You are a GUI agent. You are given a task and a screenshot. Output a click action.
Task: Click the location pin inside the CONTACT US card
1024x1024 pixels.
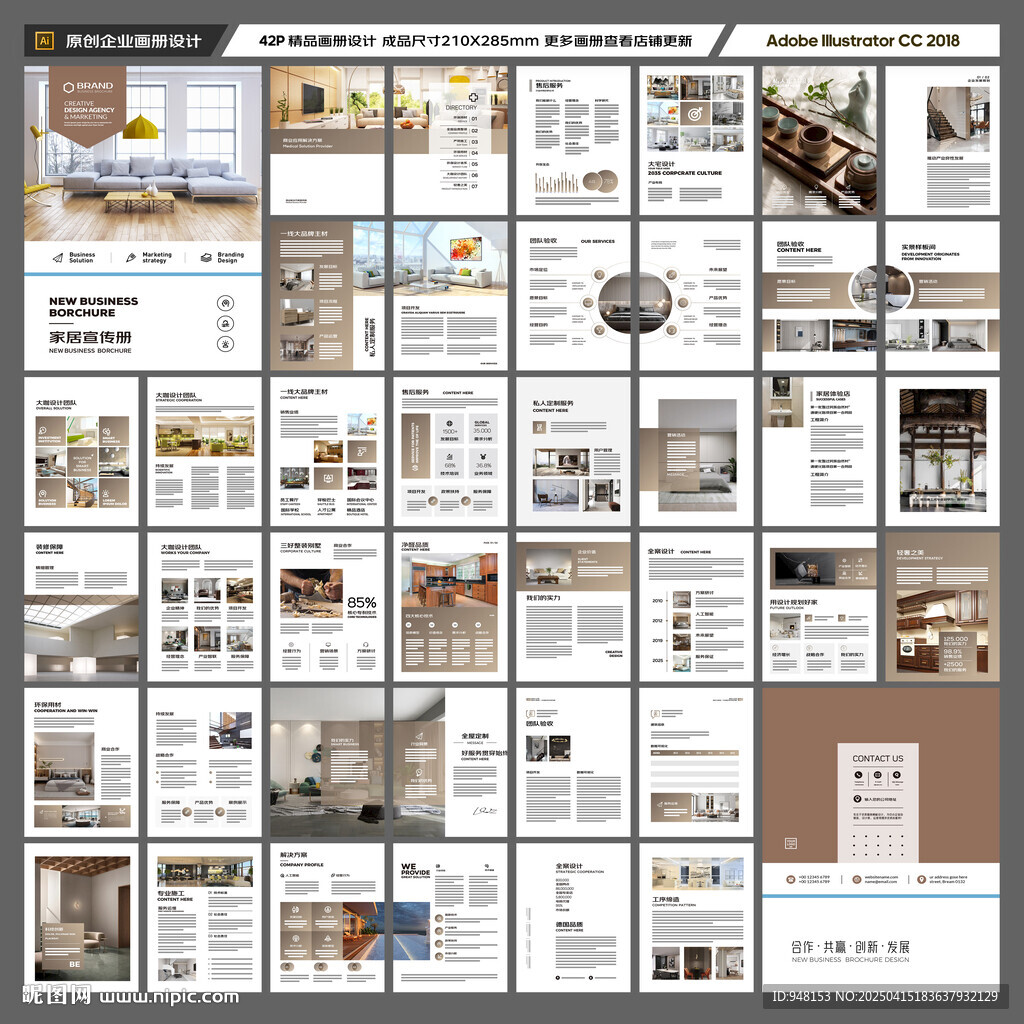[857, 799]
